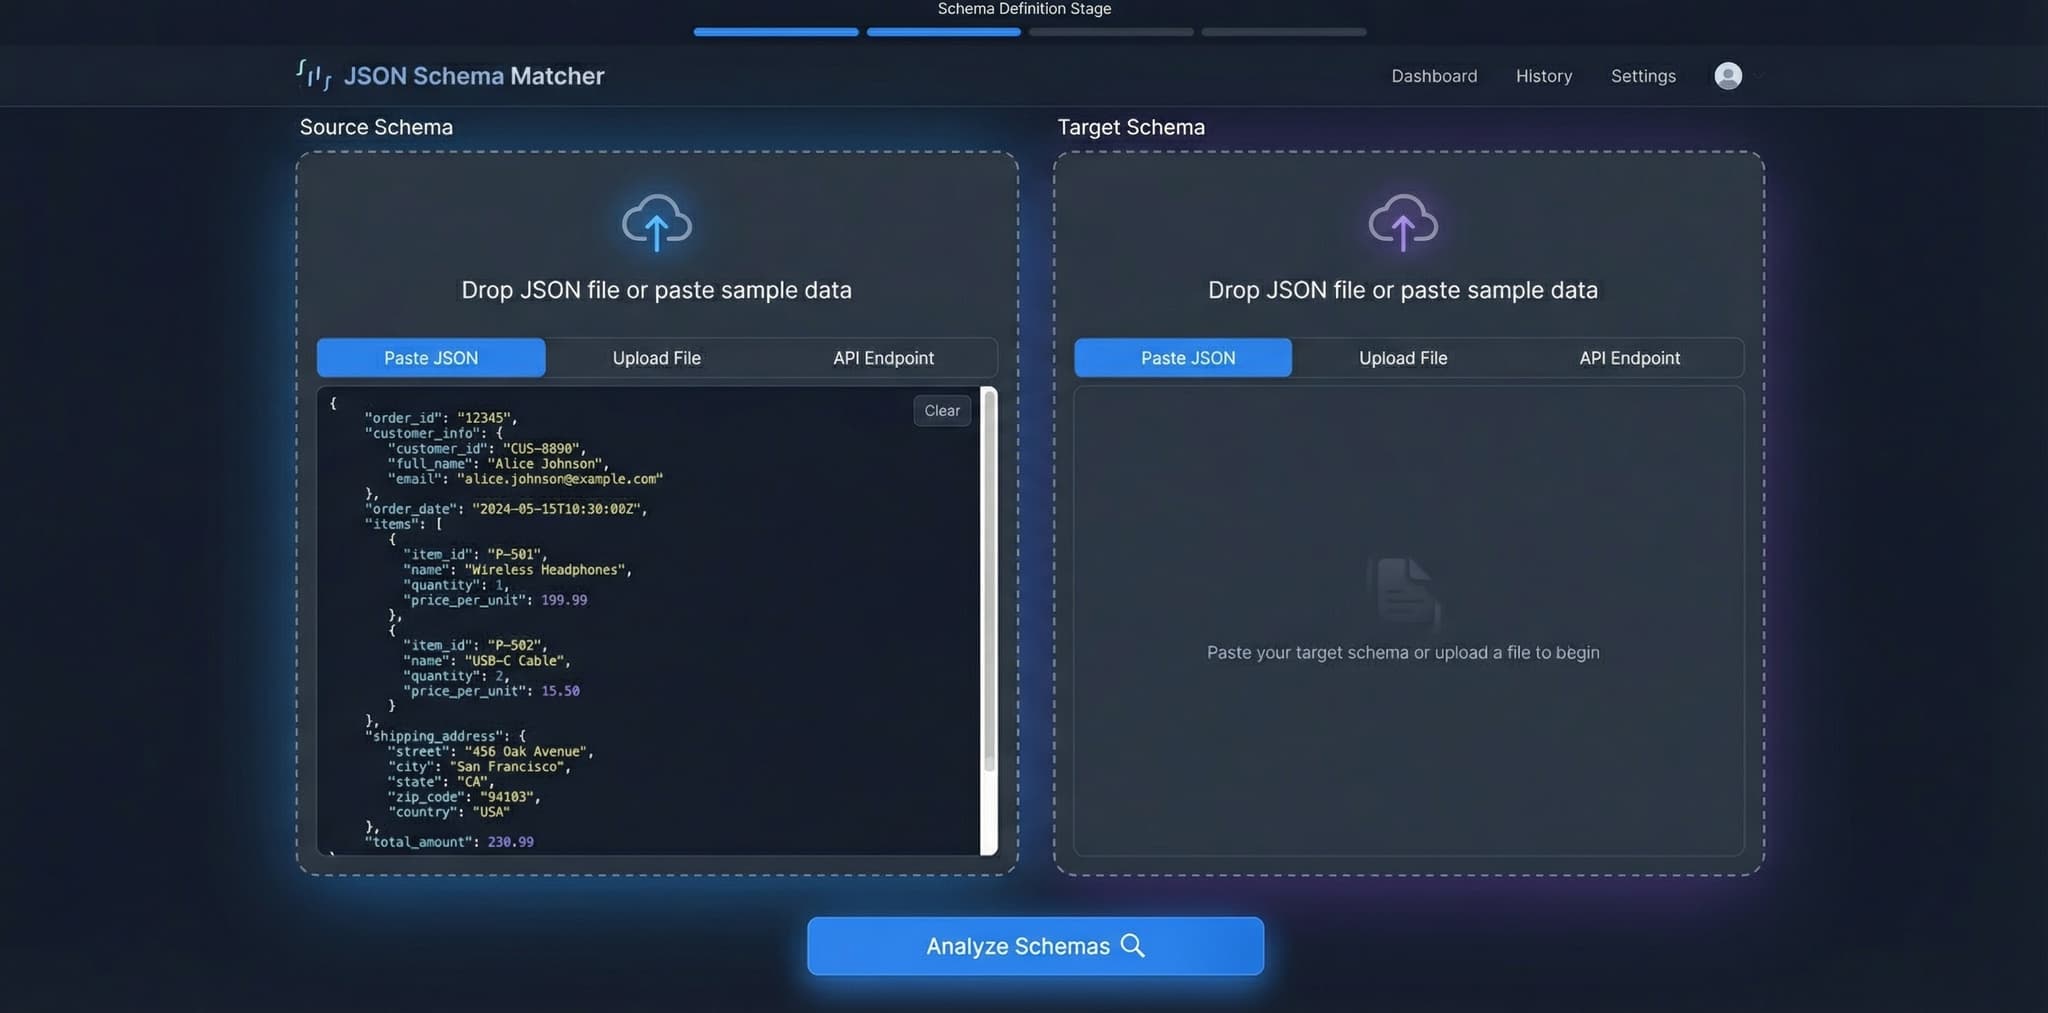Switch to Upload File tab in Source Schema
2048x1013 pixels.
[656, 358]
